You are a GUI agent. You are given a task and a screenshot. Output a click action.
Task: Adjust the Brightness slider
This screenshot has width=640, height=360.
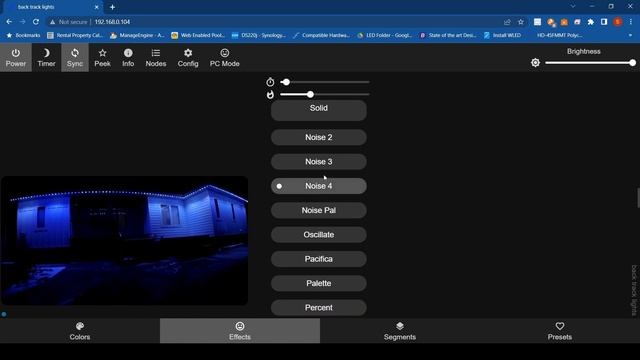click(x=590, y=63)
